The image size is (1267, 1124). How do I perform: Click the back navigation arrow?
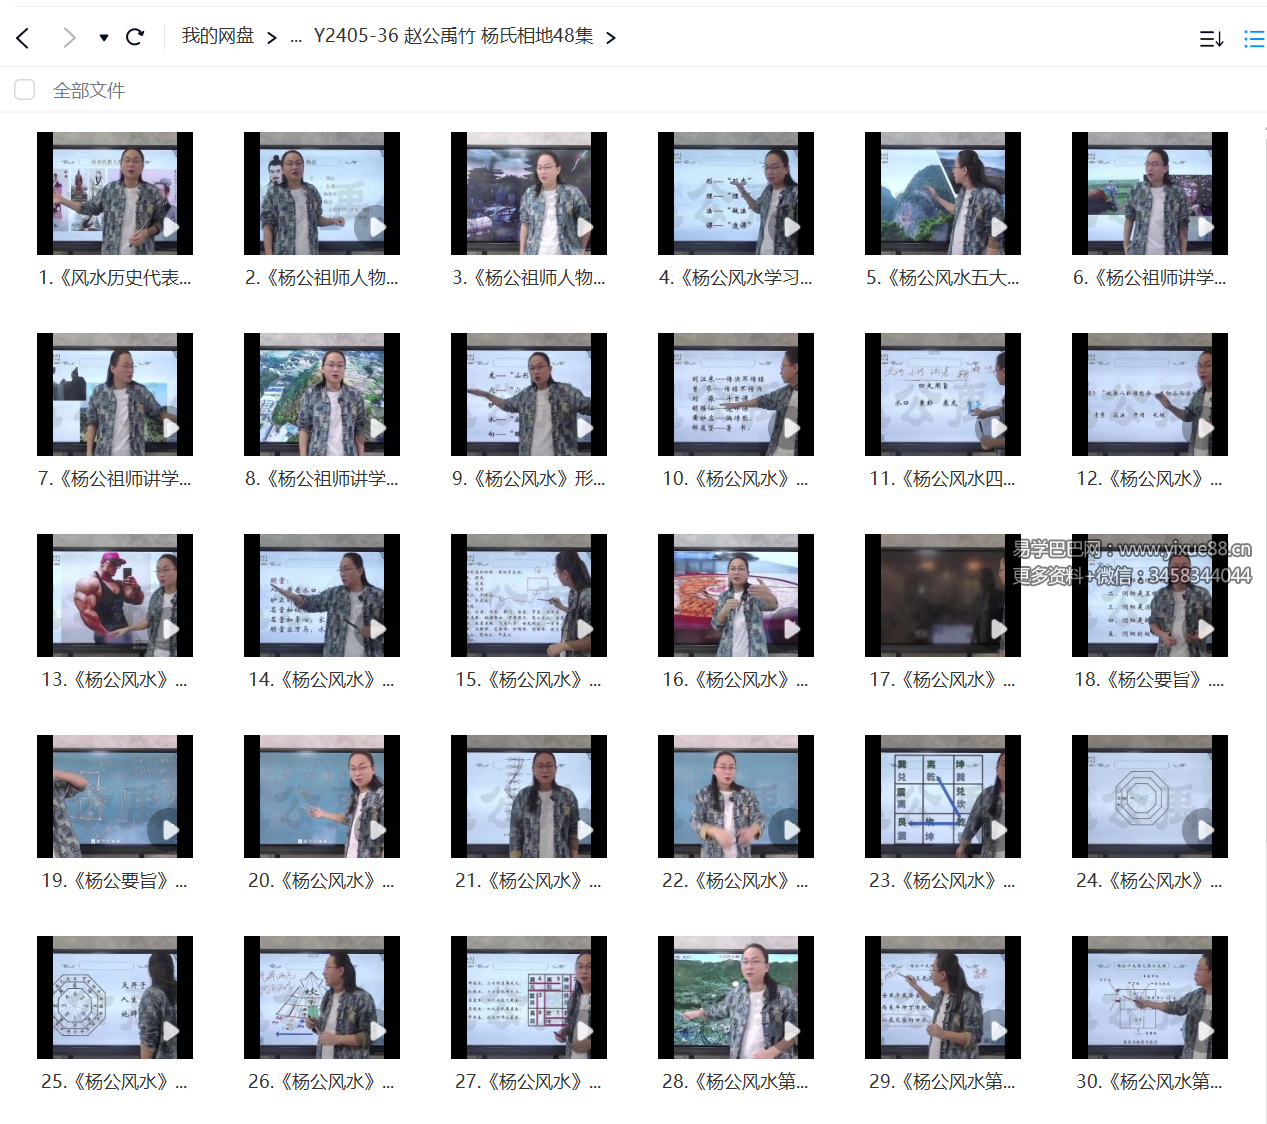point(23,38)
